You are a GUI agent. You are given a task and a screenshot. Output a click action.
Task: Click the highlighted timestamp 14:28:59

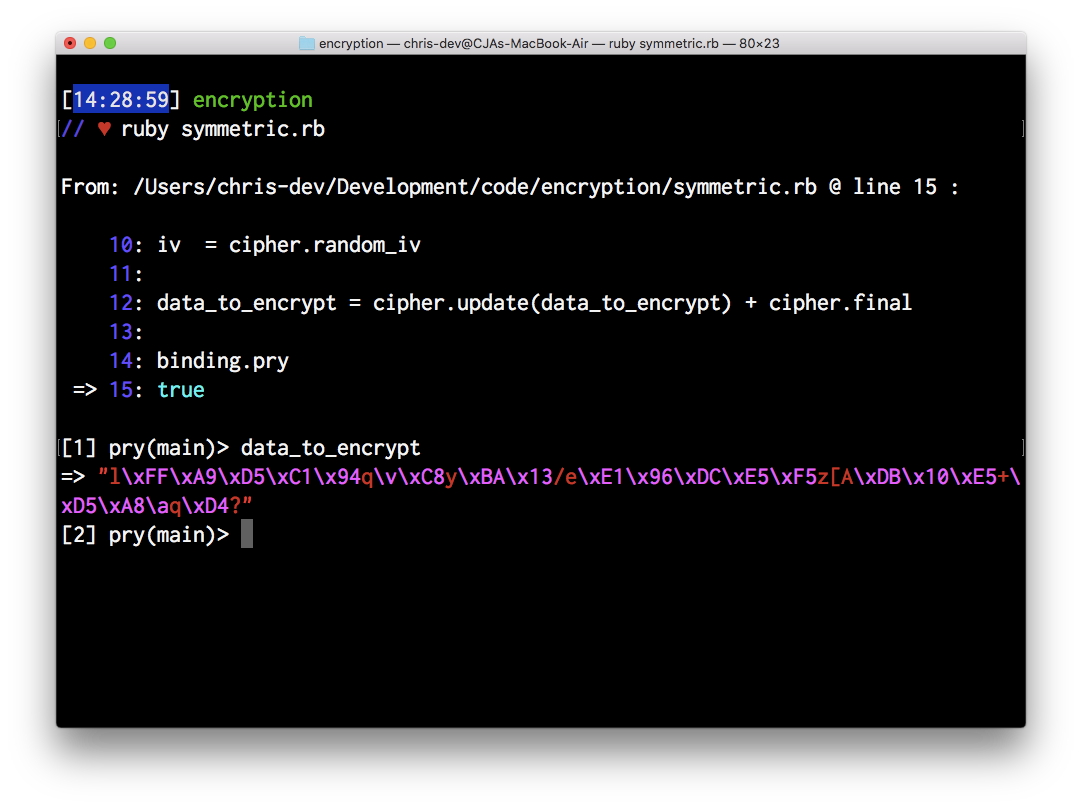(x=121, y=100)
